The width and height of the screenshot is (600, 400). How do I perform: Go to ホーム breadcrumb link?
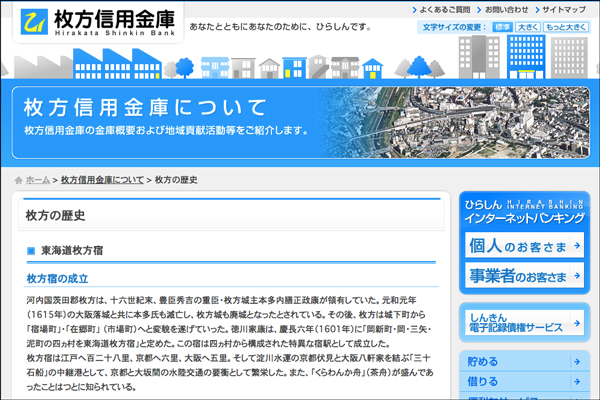pyautogui.click(x=38, y=180)
